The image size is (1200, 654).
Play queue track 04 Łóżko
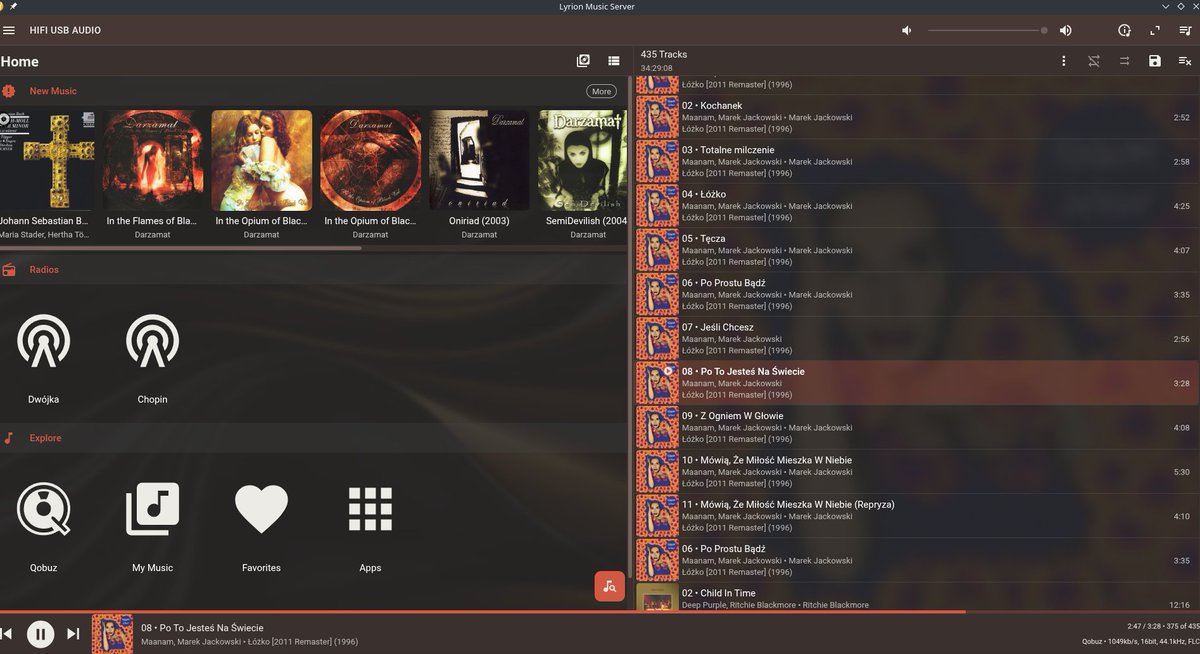[918, 205]
